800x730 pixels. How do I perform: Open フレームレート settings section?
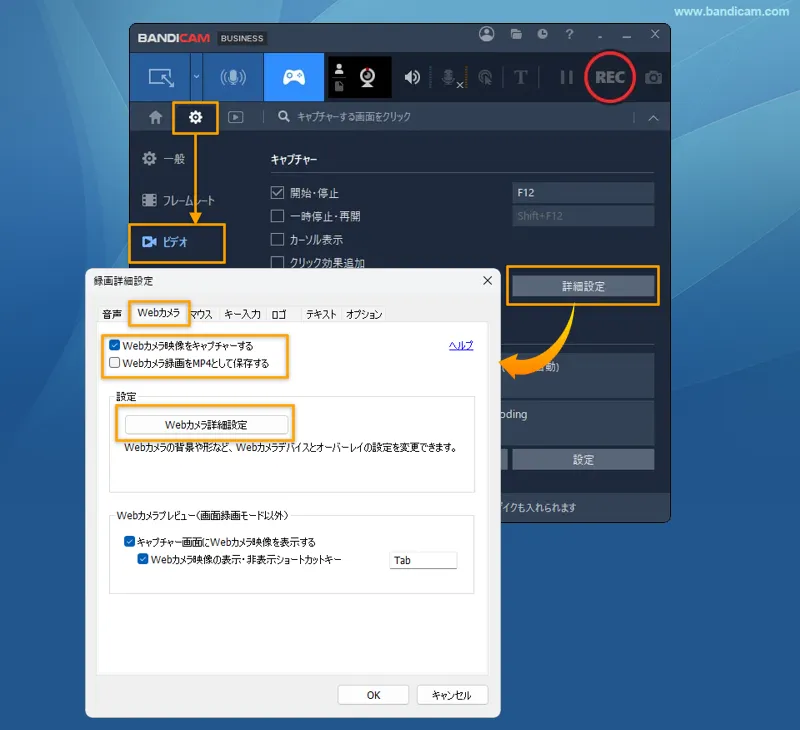pyautogui.click(x=178, y=200)
